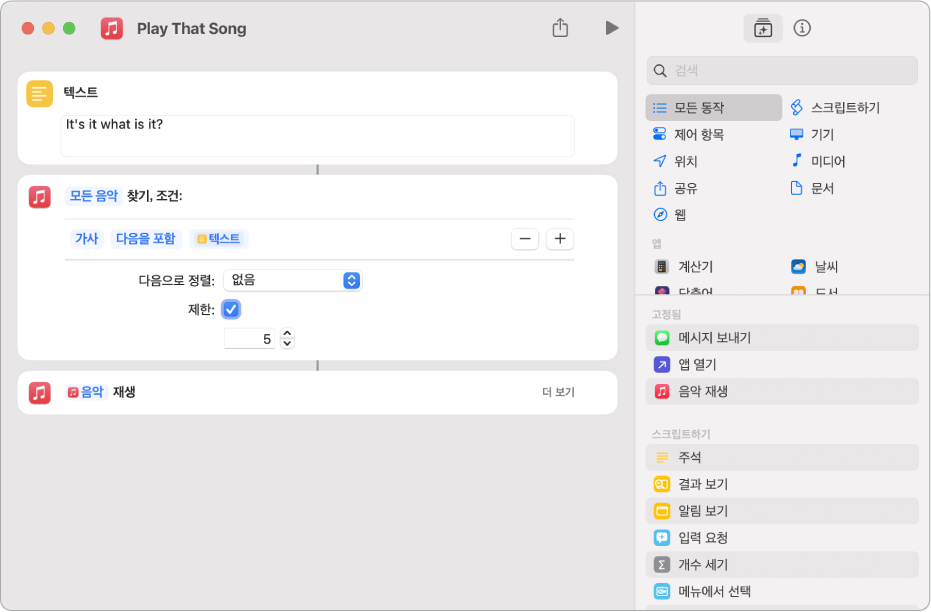
Task: Increase limit with stepper up arrow
Action: 287,334
